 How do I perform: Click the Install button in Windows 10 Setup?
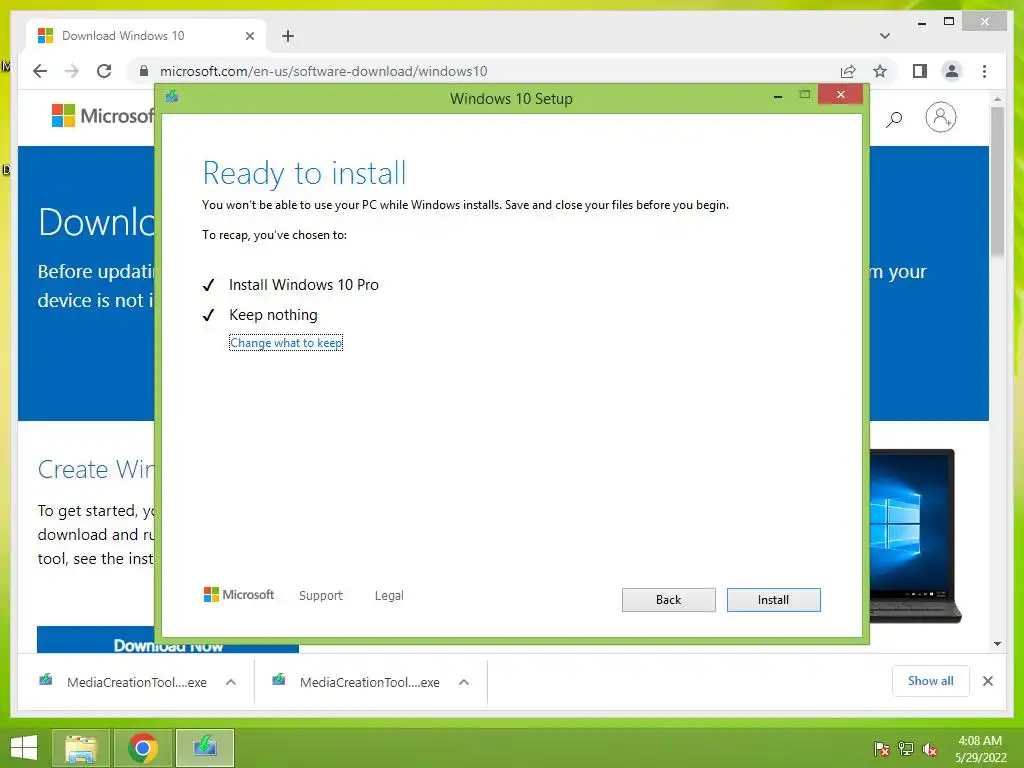tap(773, 600)
